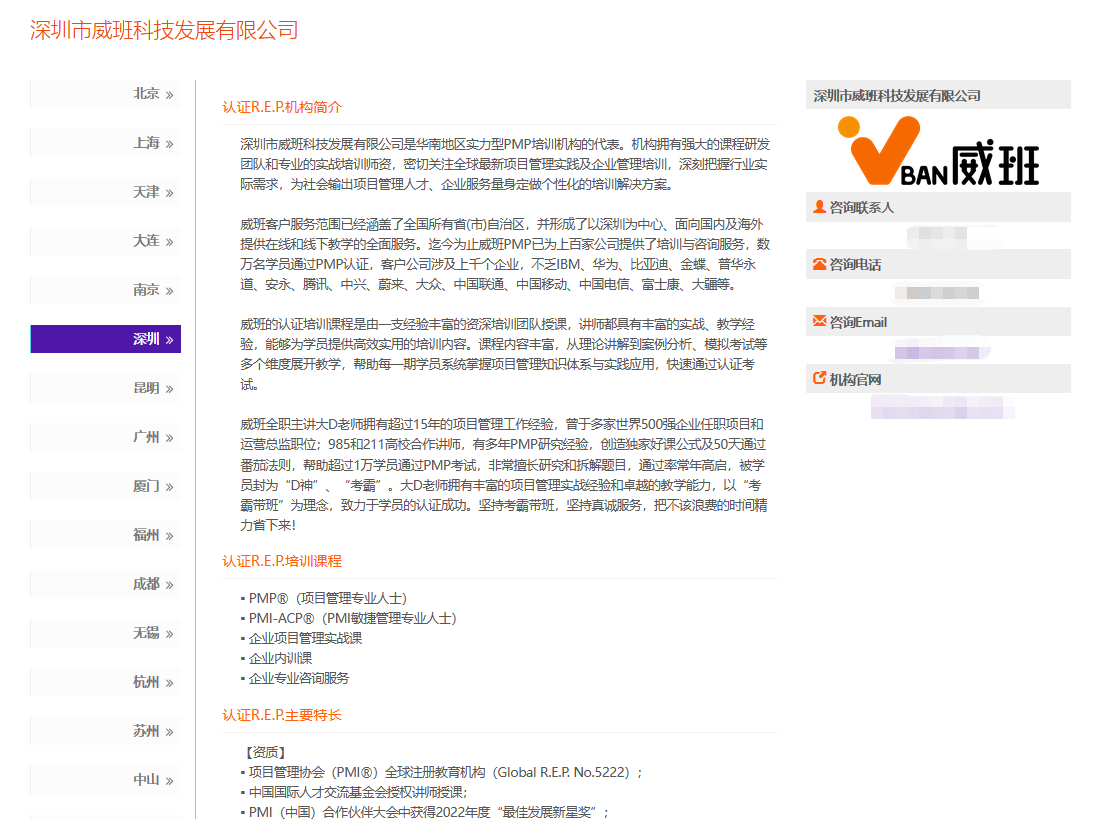Click the double chevron beside 厦门
Viewport: 1105px width, 819px height.
[169, 487]
